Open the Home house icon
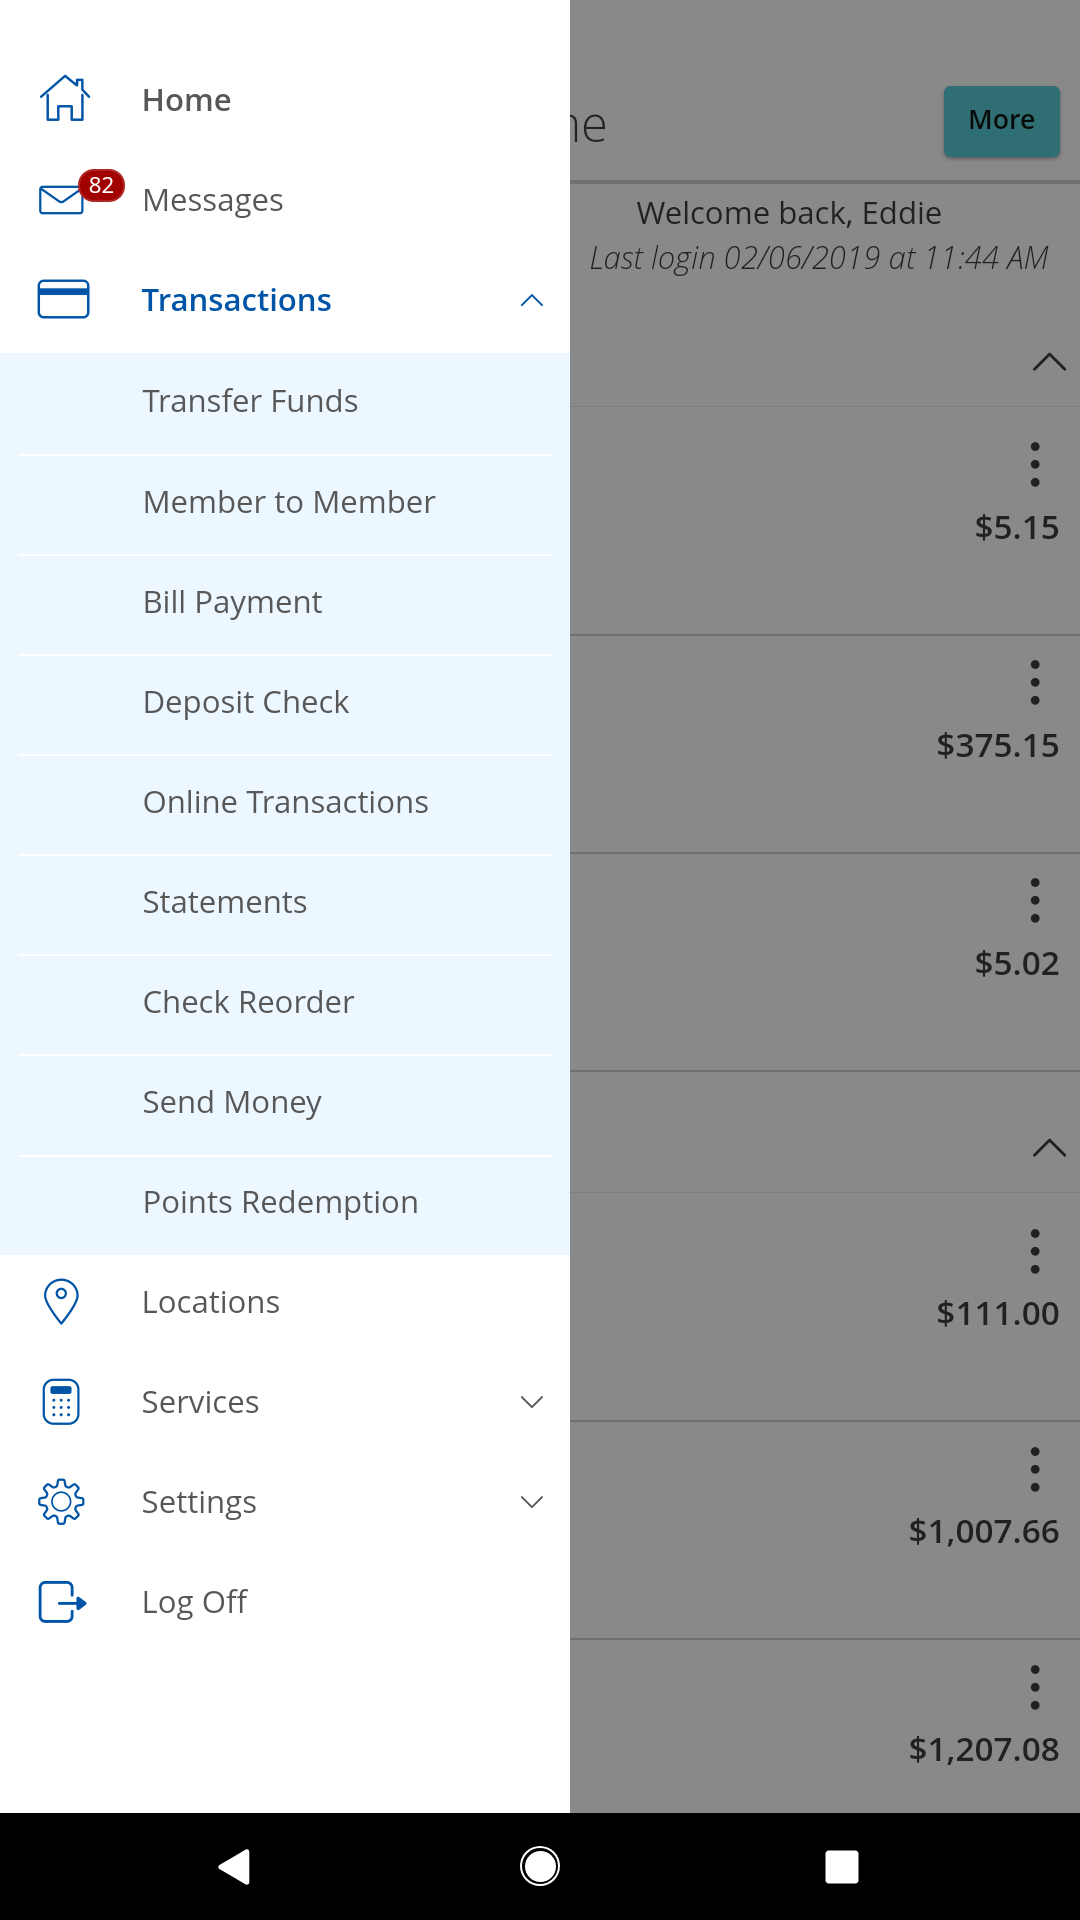This screenshot has width=1080, height=1920. 64,99
